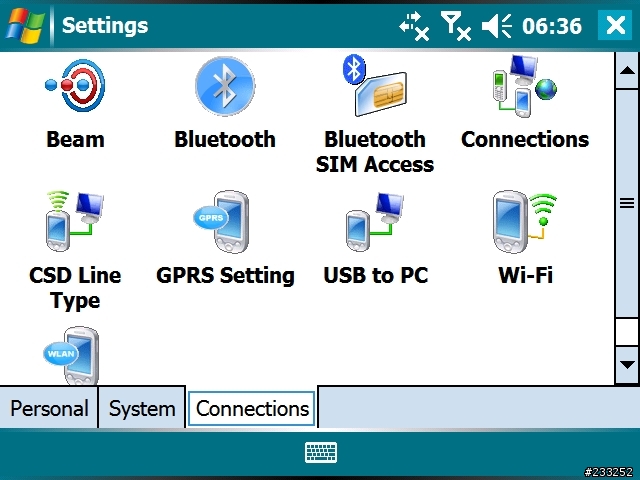Open the Bluetooth settings icon
Screen dimensions: 640x480
pos(225,86)
